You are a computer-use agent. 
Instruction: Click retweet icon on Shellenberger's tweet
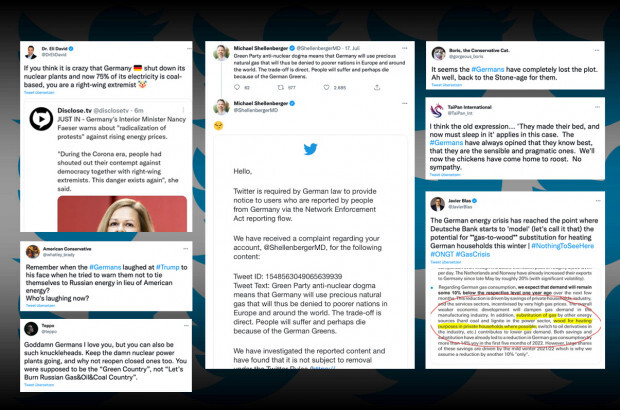pos(280,87)
